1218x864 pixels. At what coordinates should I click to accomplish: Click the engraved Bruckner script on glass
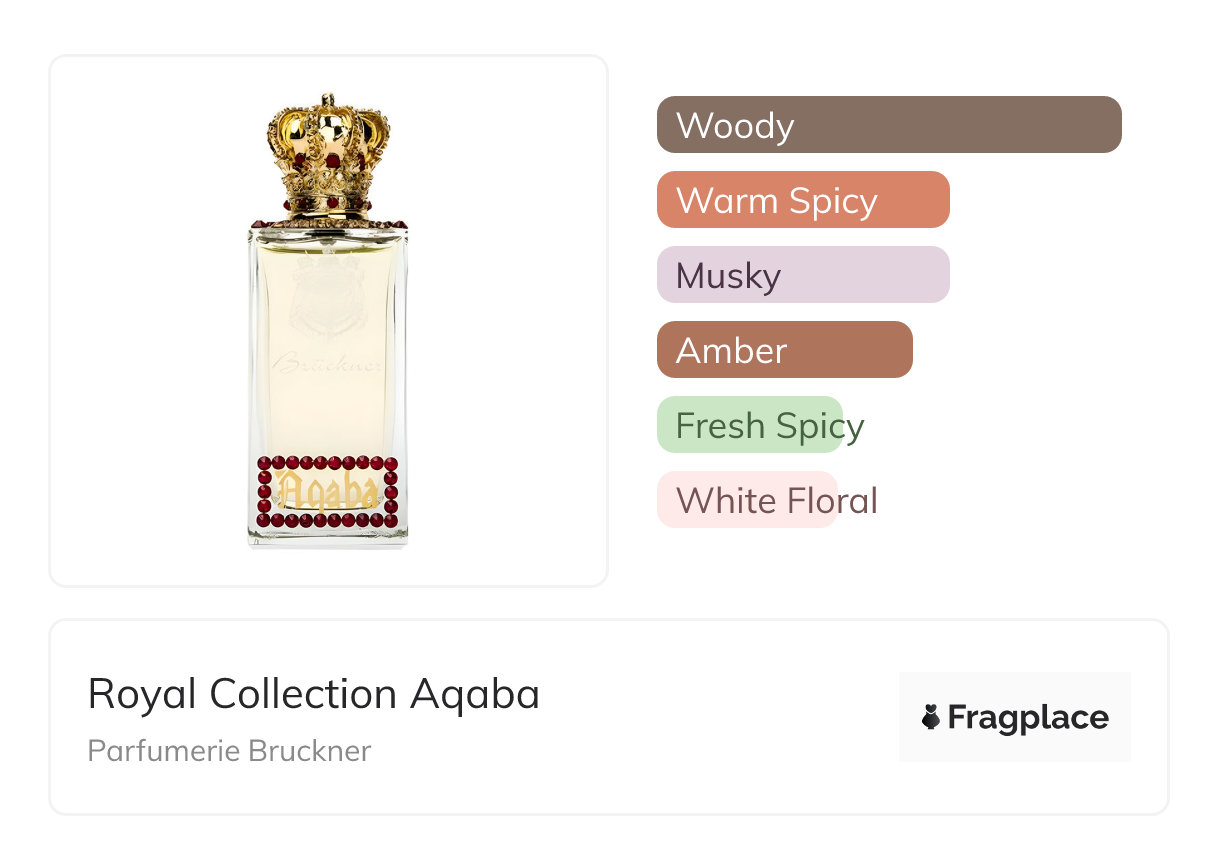point(328,366)
